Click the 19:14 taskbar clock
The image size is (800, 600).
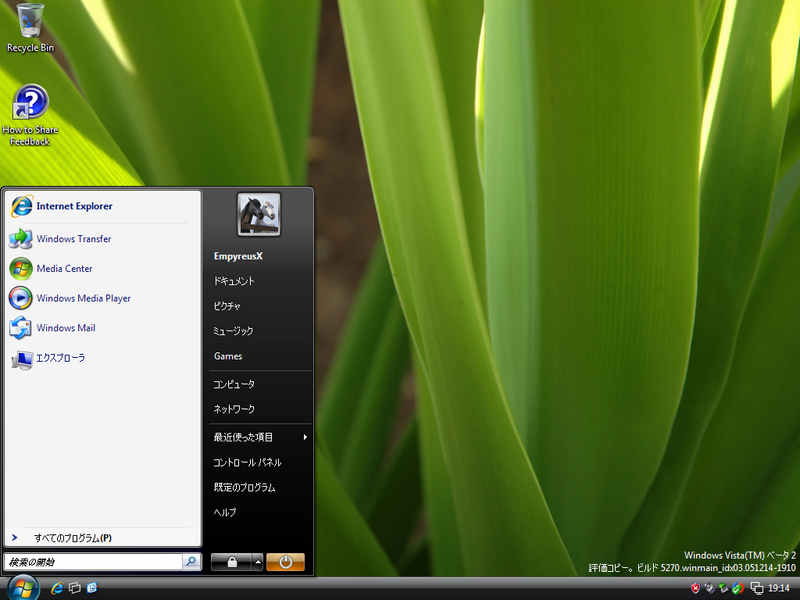(779, 588)
